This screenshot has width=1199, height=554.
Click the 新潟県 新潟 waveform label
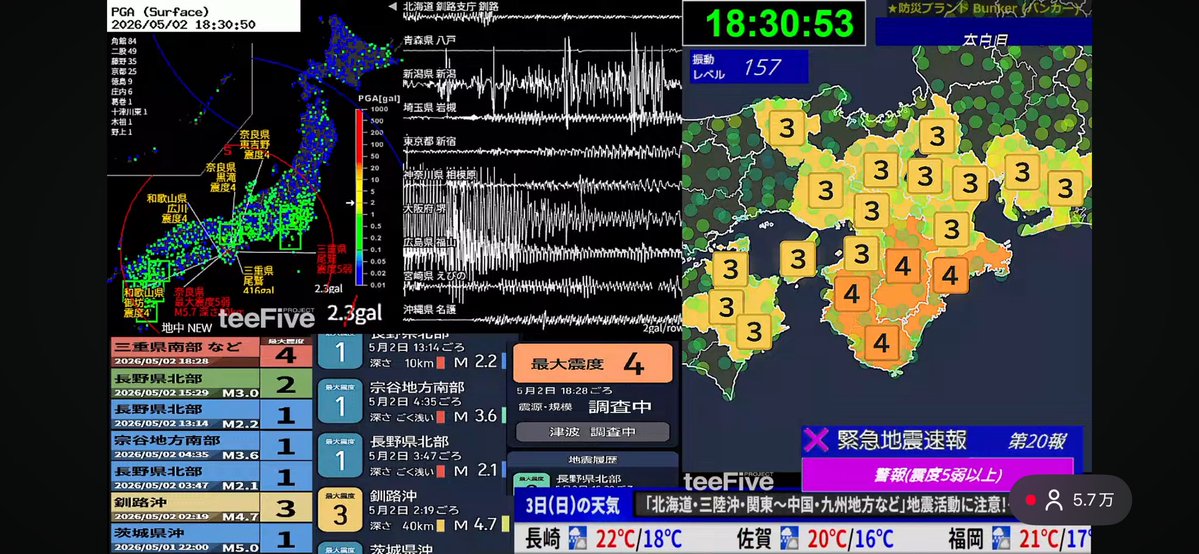pos(430,73)
